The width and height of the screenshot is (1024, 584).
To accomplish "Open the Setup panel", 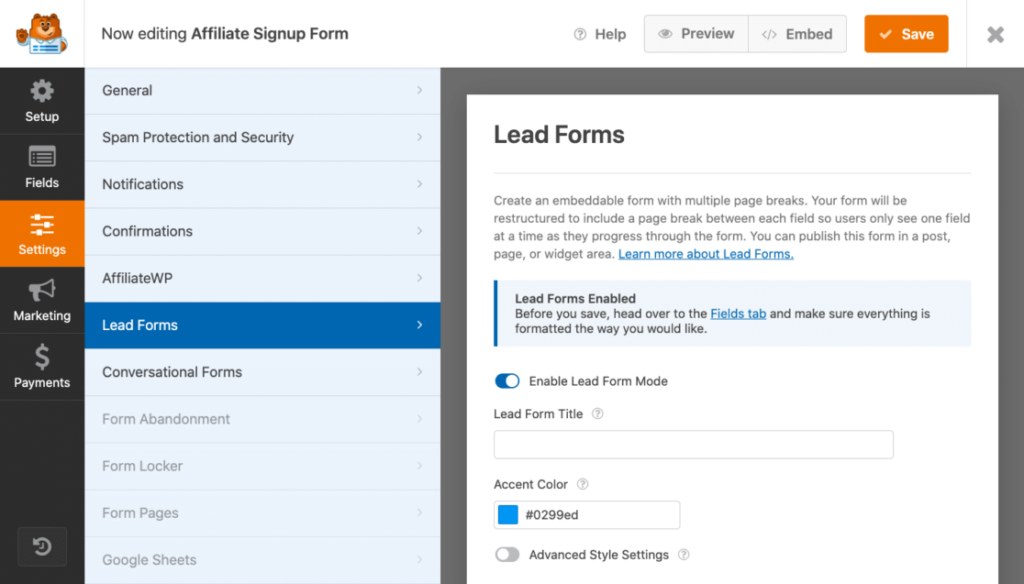I will click(42, 100).
